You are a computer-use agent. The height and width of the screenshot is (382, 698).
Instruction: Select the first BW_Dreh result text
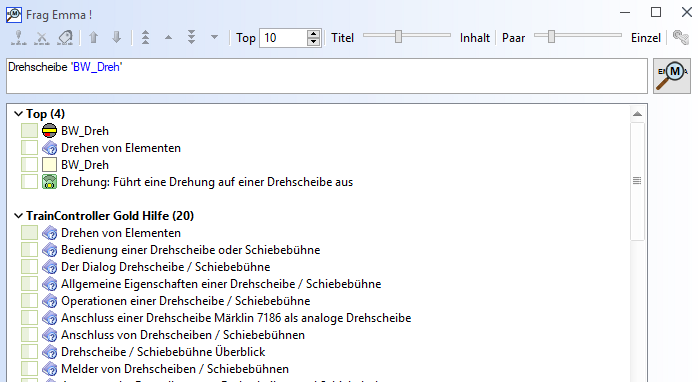pyautogui.click(x=85, y=131)
